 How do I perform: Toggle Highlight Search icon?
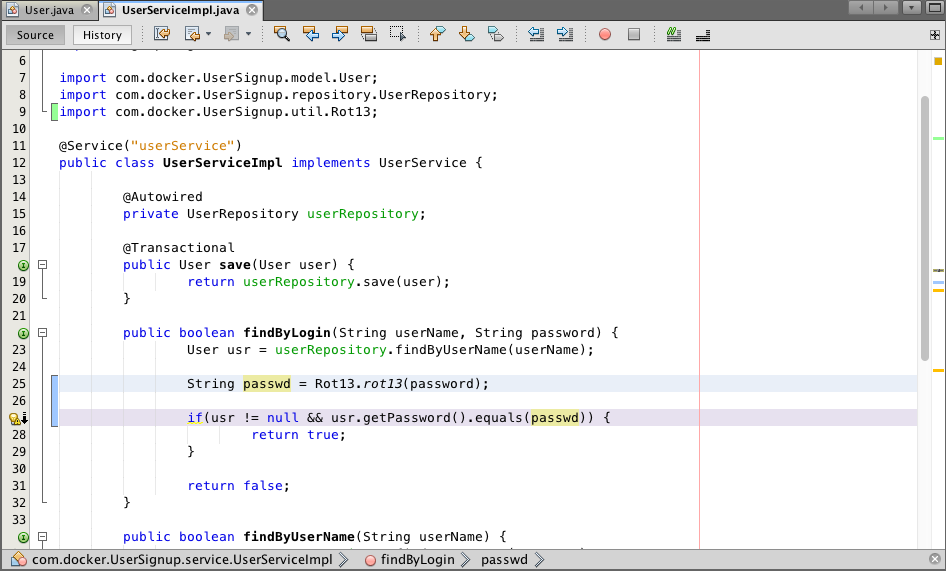[369, 34]
